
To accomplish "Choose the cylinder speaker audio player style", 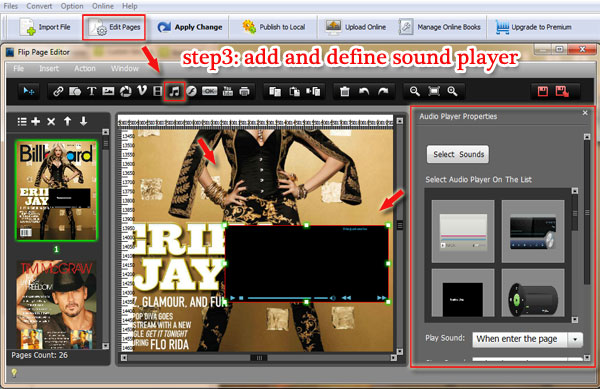I will (x=533, y=293).
